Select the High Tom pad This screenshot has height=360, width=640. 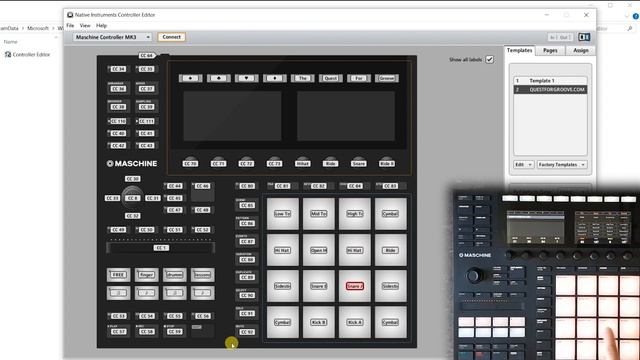coord(355,213)
